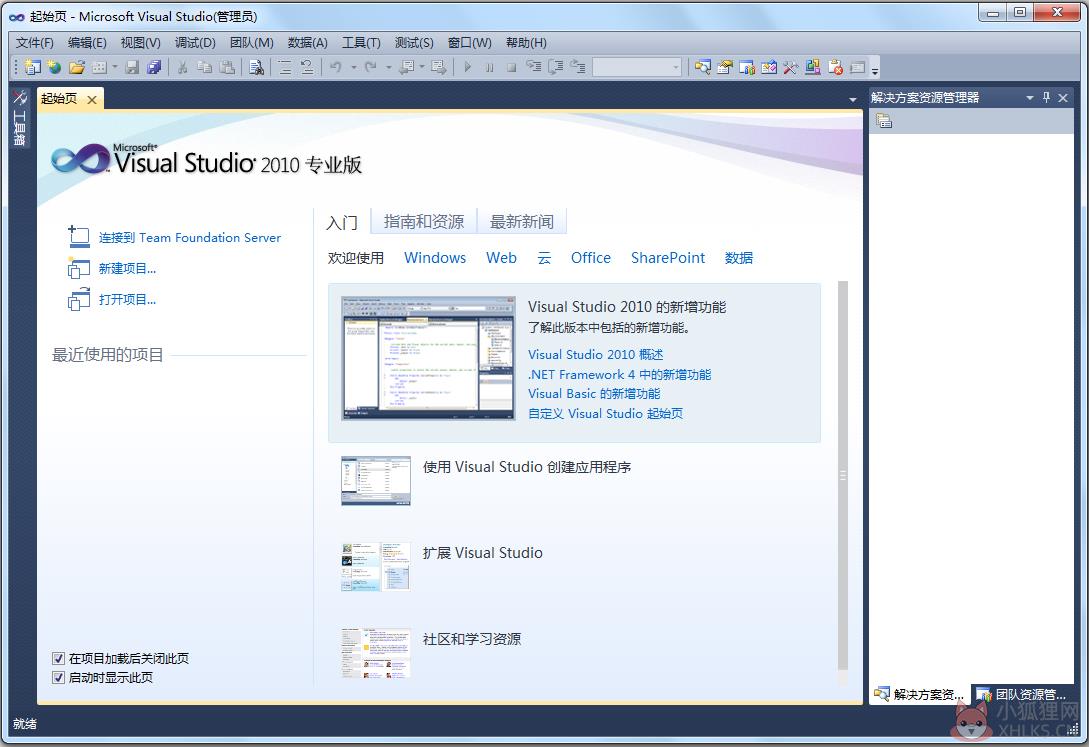This screenshot has width=1089, height=747.
Task: Click the Find in Files binoculars icon
Action: point(256,67)
